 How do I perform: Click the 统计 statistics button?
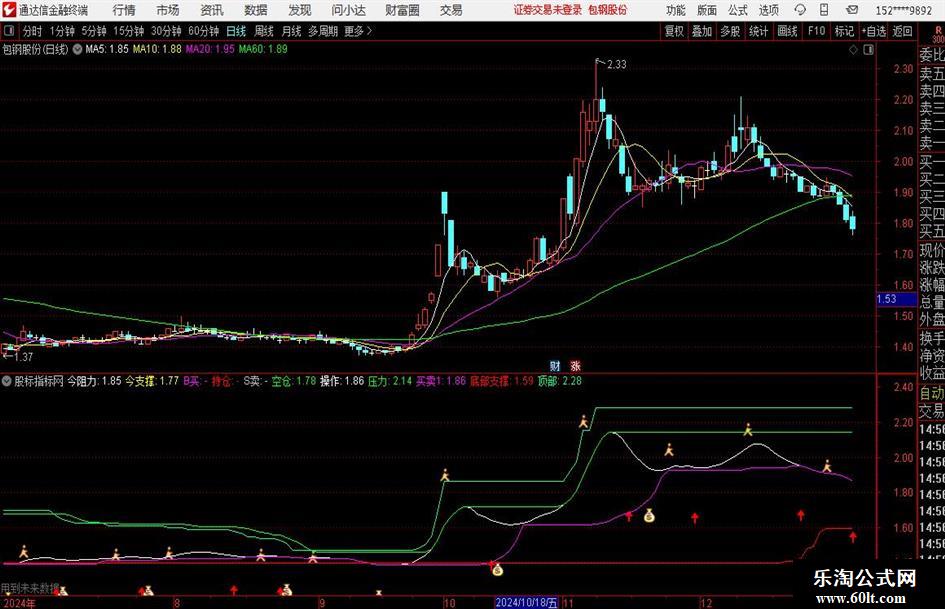point(759,31)
